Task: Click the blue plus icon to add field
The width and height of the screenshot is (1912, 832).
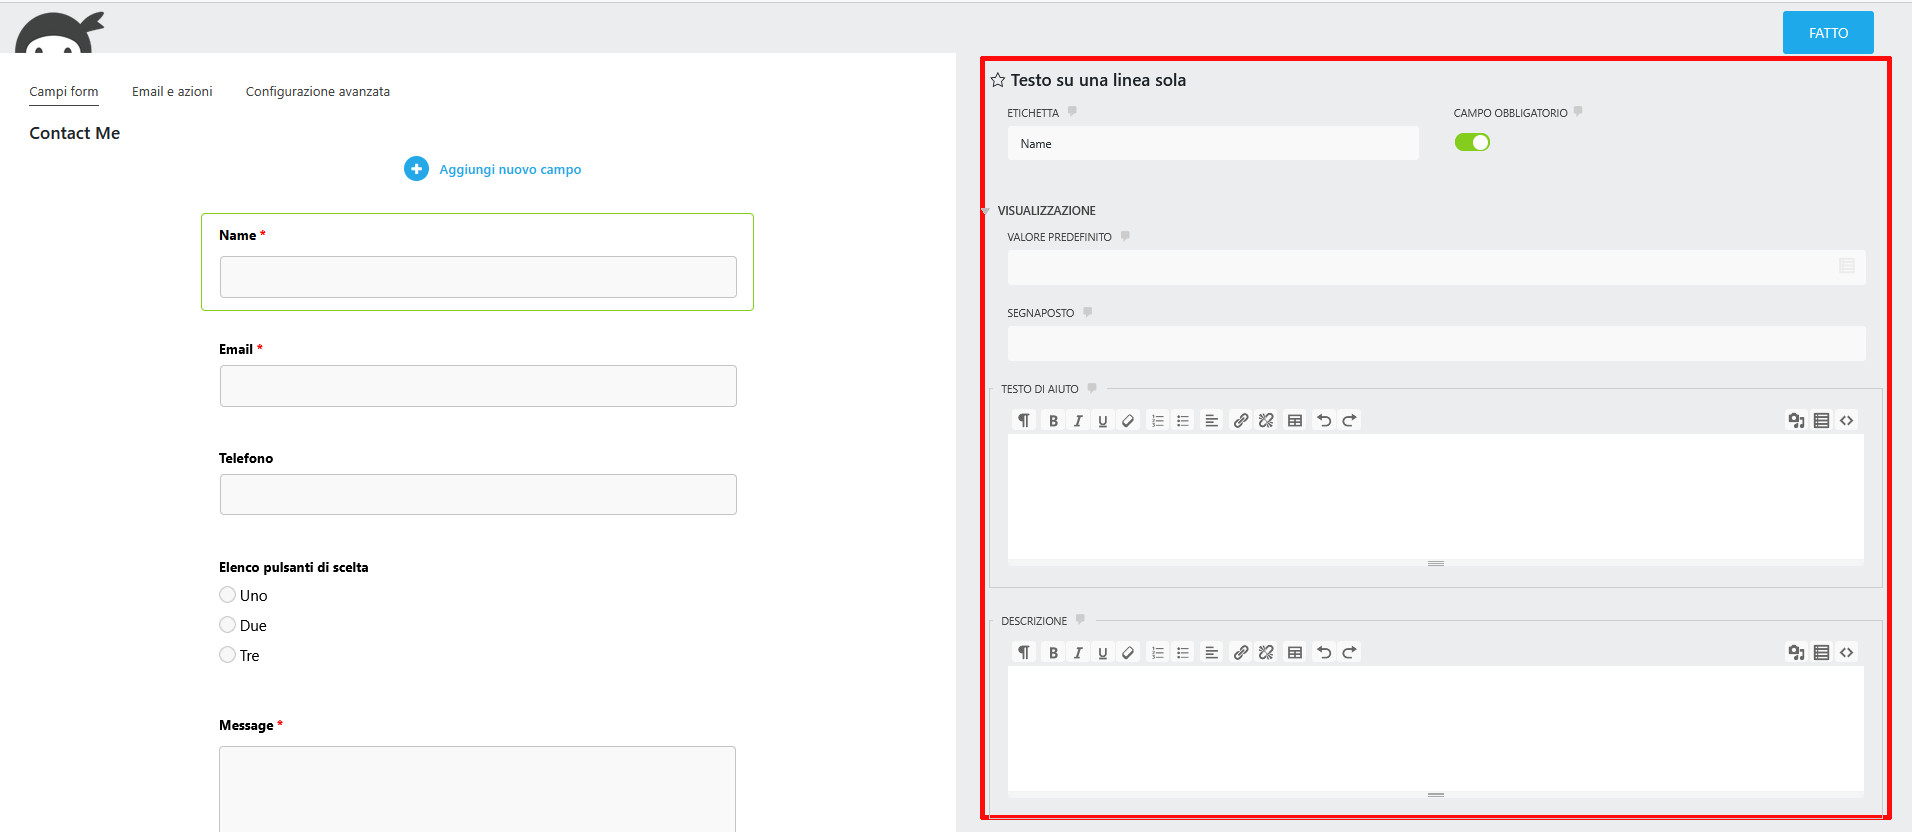Action: pos(416,169)
